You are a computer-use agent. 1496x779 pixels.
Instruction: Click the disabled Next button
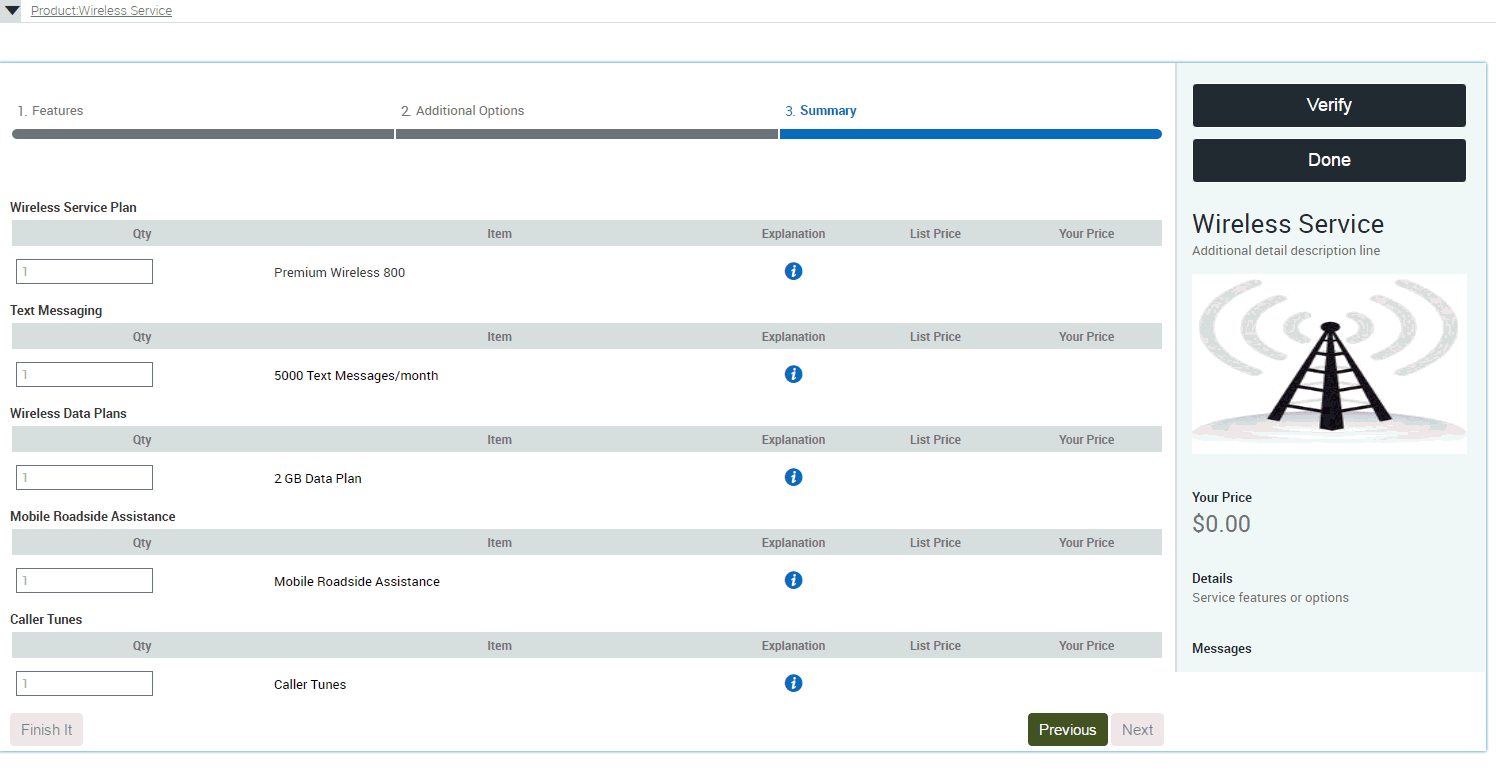click(x=1137, y=729)
